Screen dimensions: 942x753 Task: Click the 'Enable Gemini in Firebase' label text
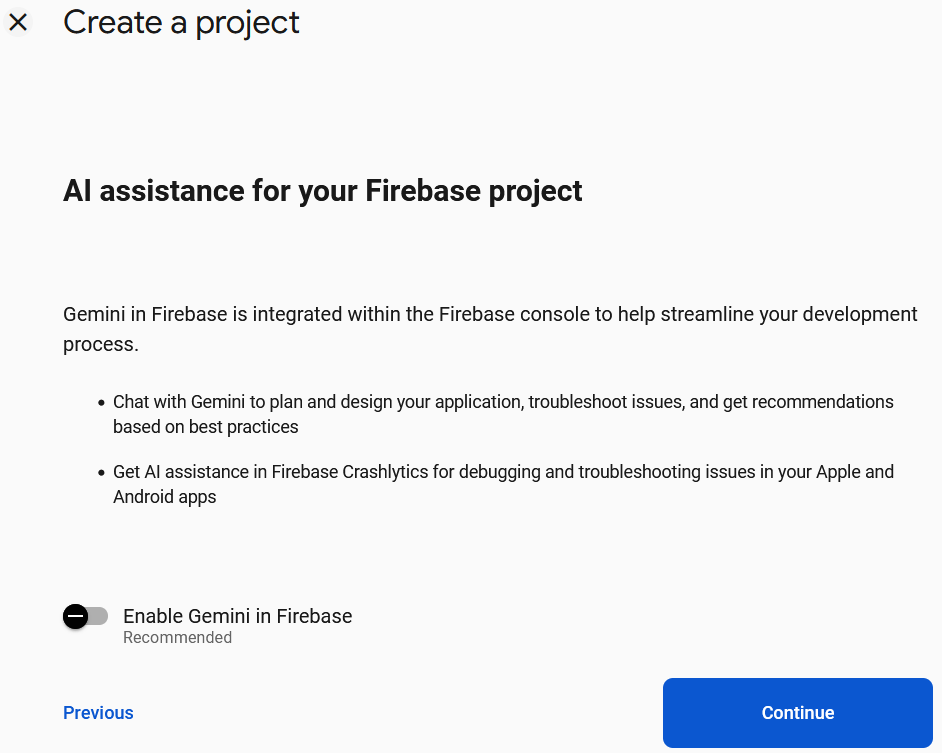point(237,616)
